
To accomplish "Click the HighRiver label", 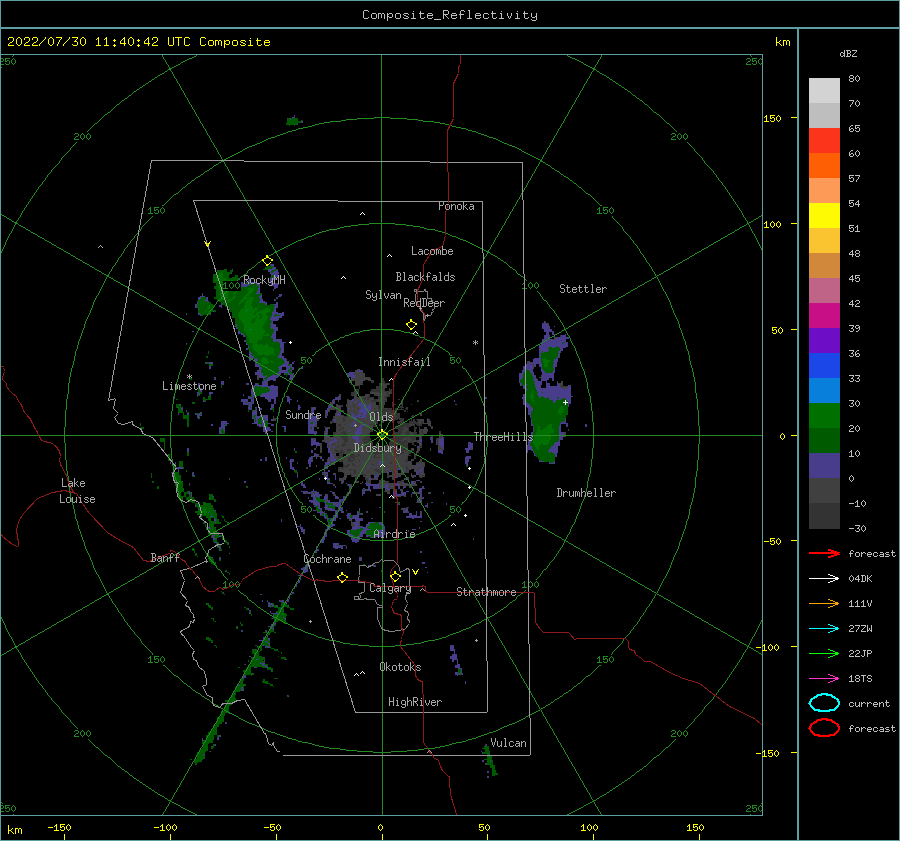I will pyautogui.click(x=415, y=702).
